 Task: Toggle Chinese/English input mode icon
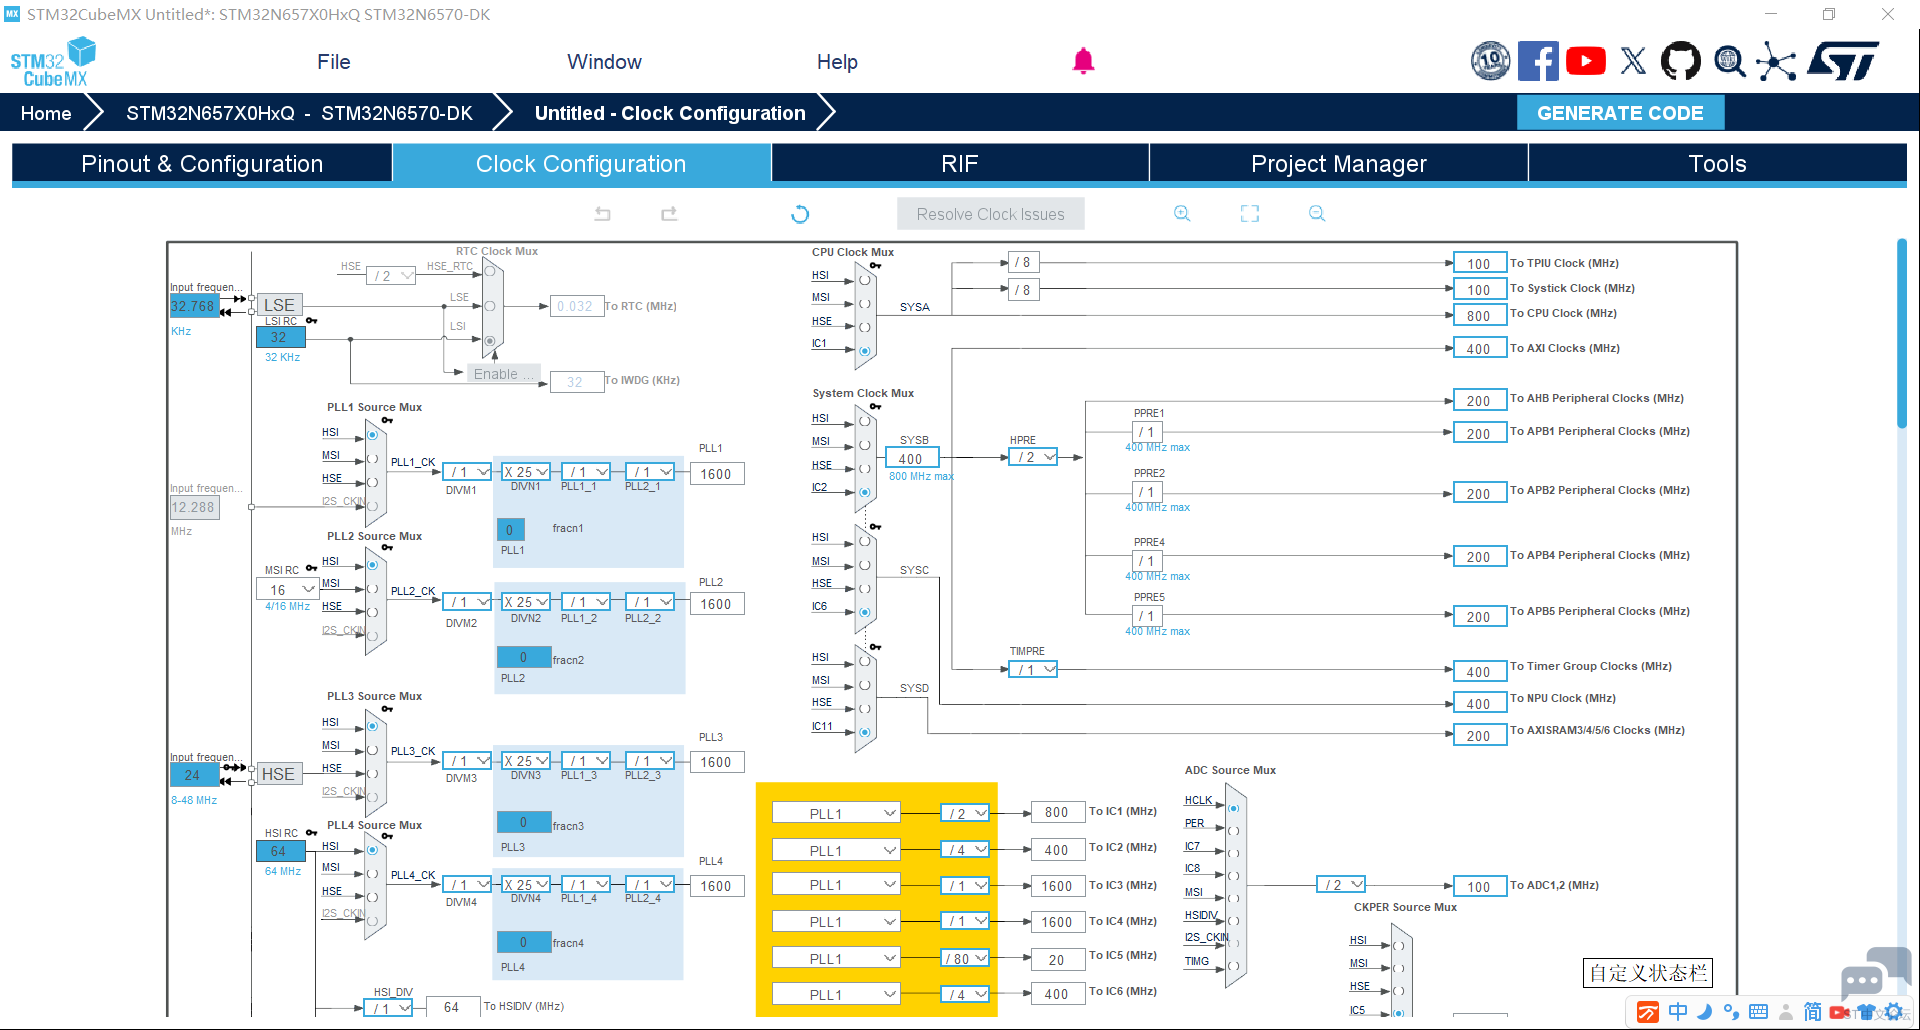(x=1678, y=1012)
